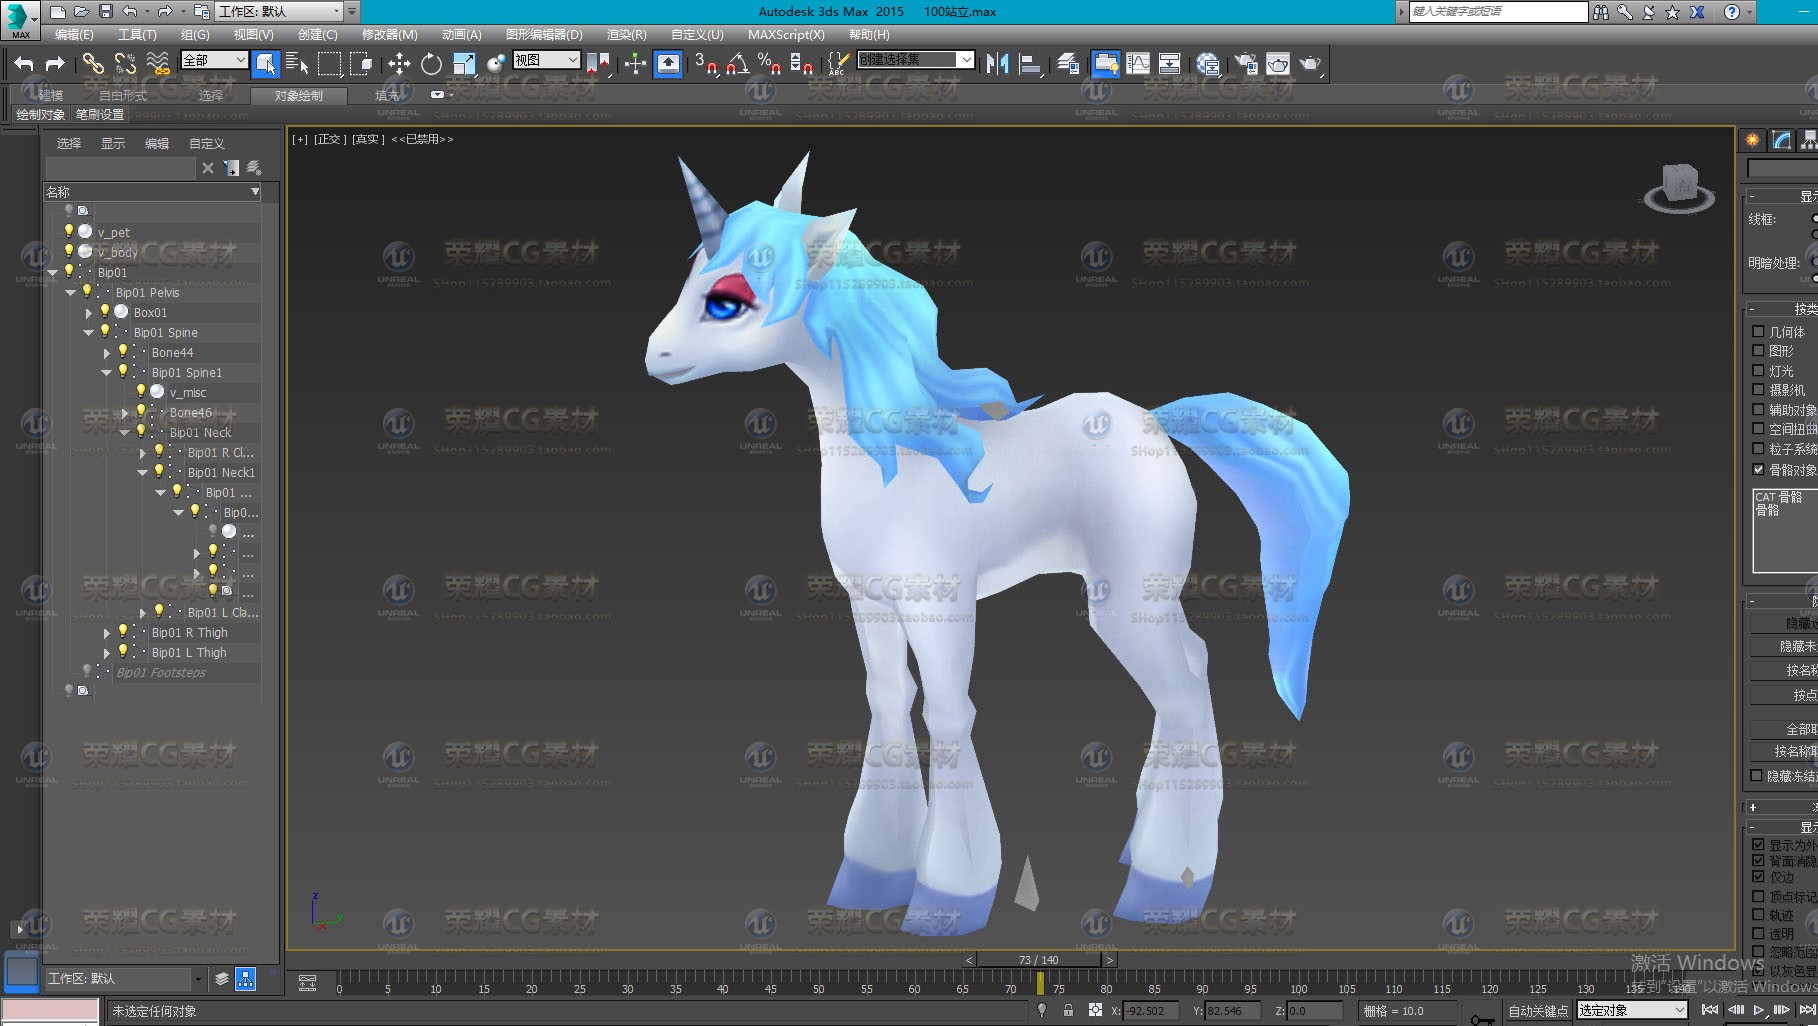The height and width of the screenshot is (1026, 1818).
Task: Toggle the 图形 checkbox
Action: [1758, 351]
